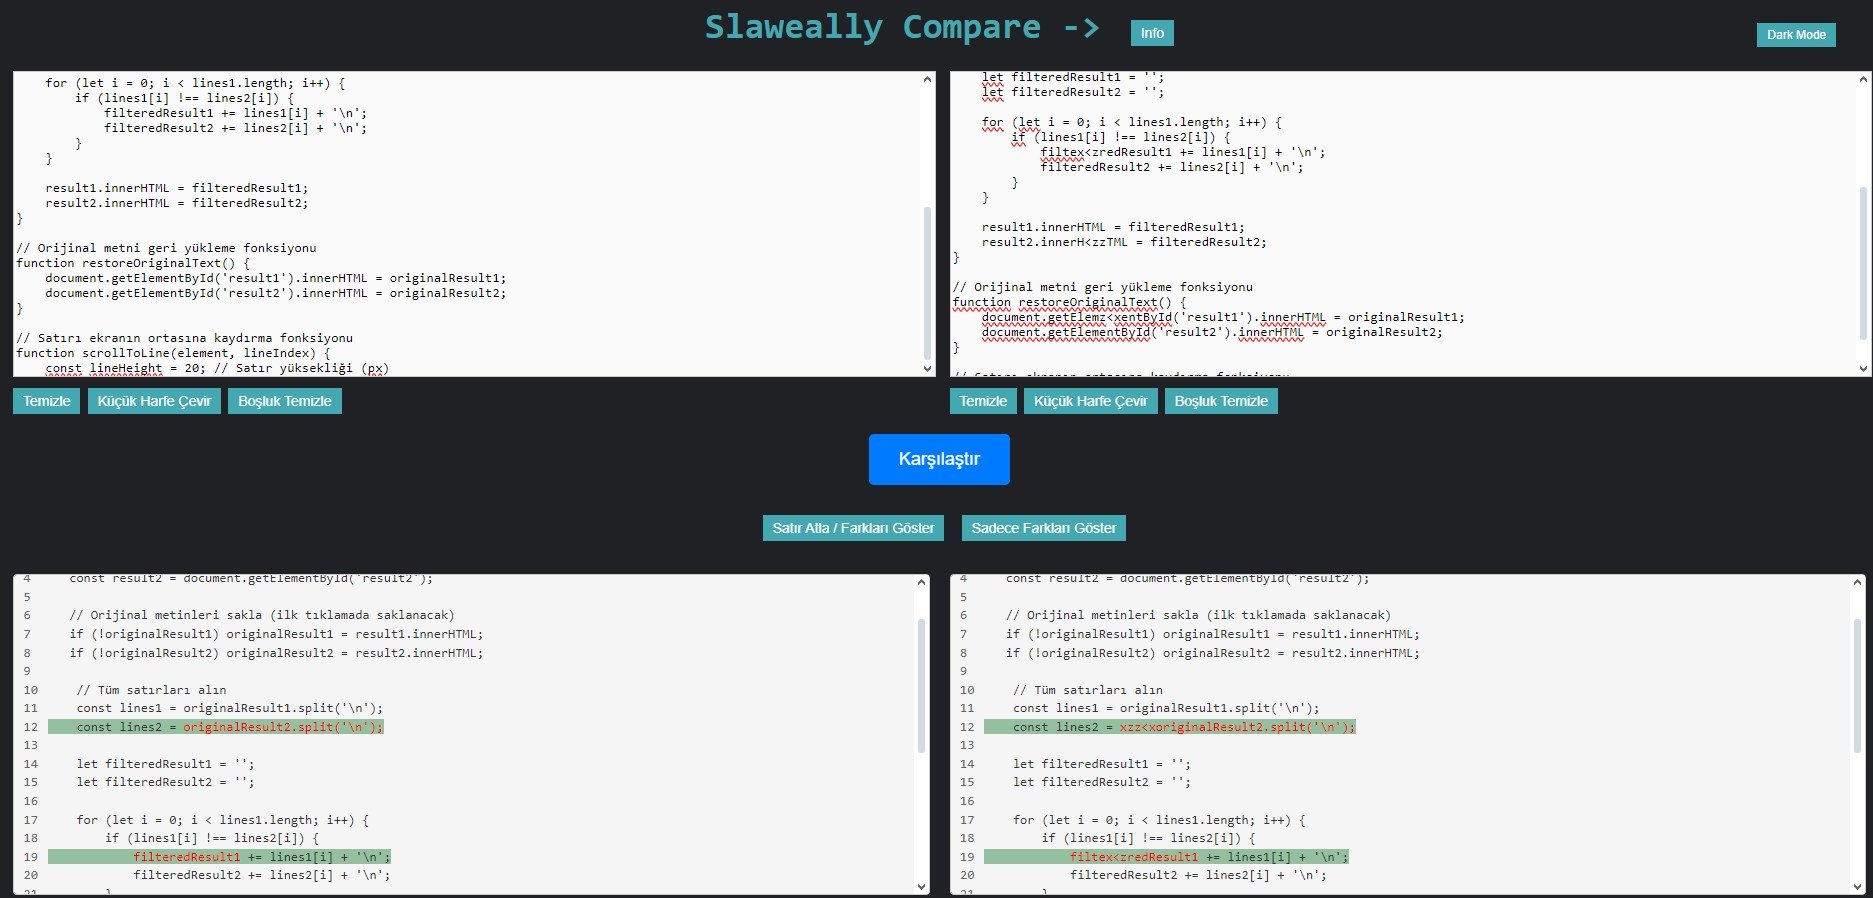Click 'for (let i = 0' line 17 in right result
The width and height of the screenshot is (1873, 898).
pyautogui.click(x=1159, y=820)
